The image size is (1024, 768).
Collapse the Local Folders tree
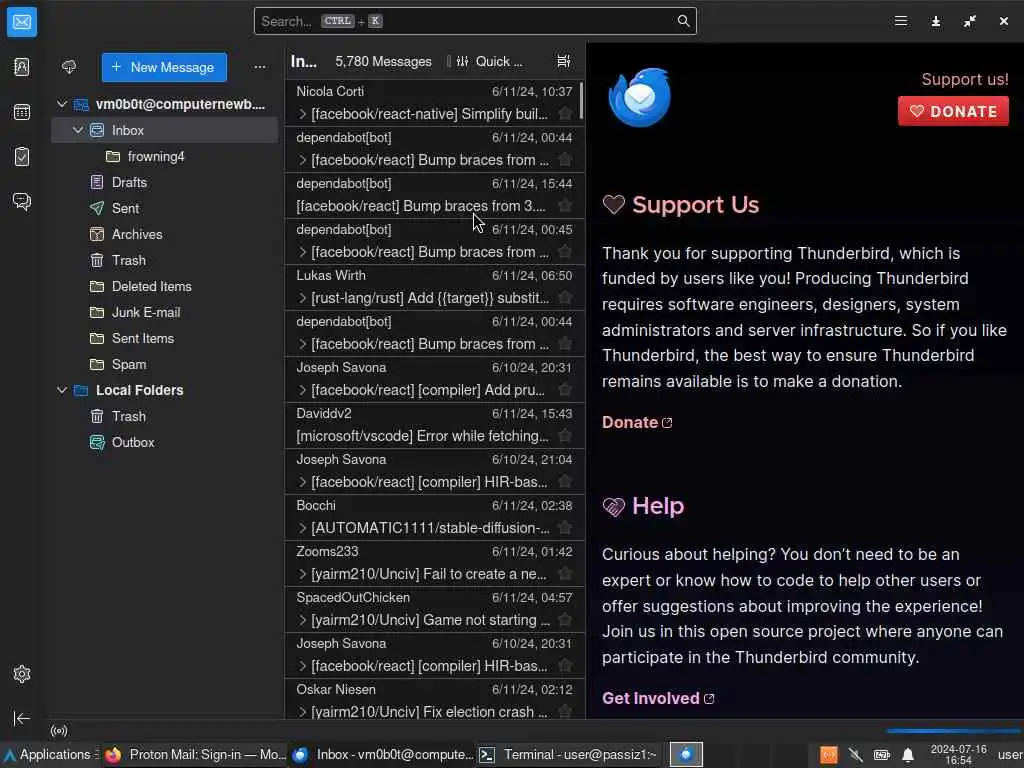[62, 390]
